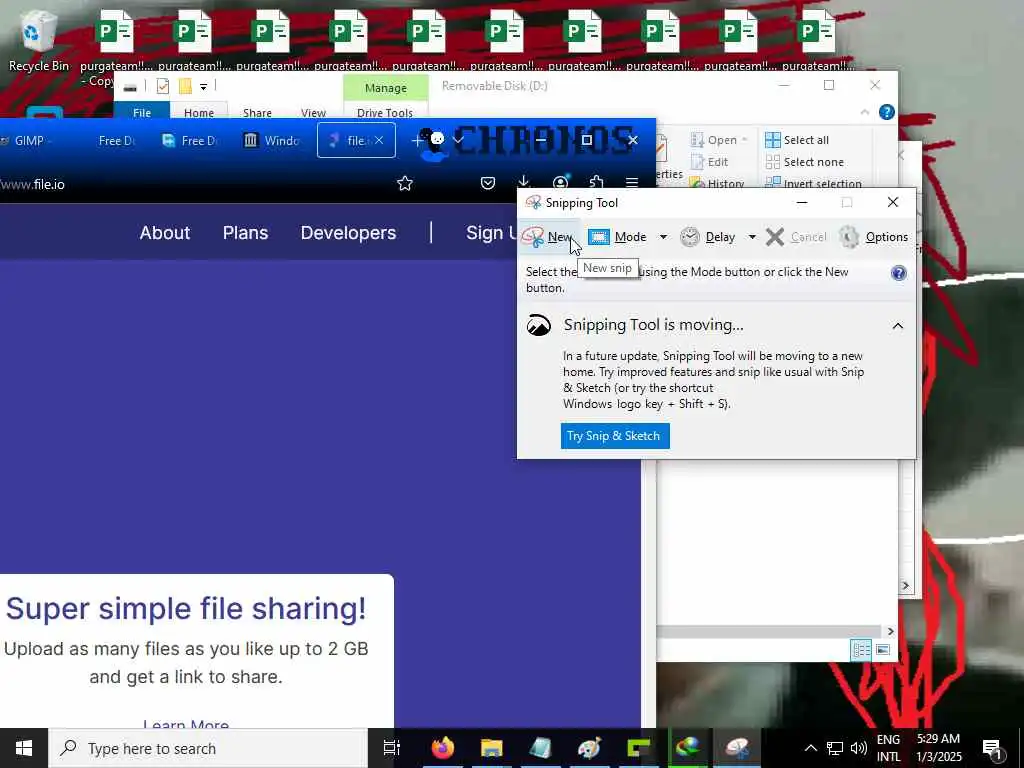Show hidden system tray icons
The width and height of the screenshot is (1024, 768).
810,748
